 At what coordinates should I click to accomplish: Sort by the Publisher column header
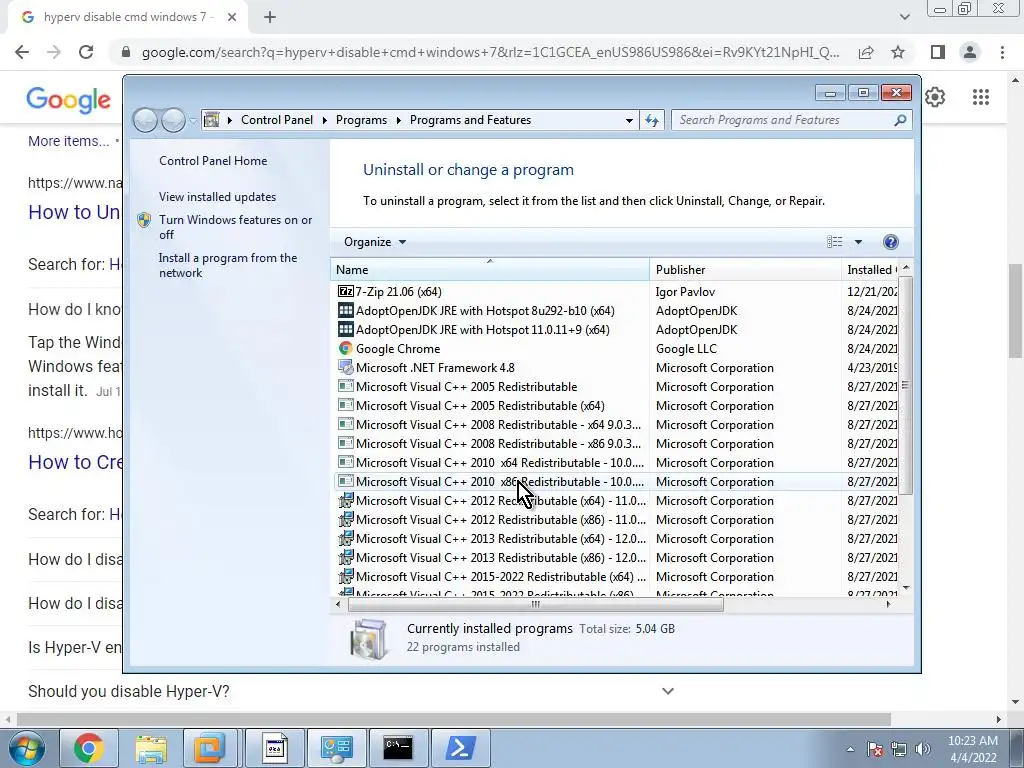click(745, 269)
